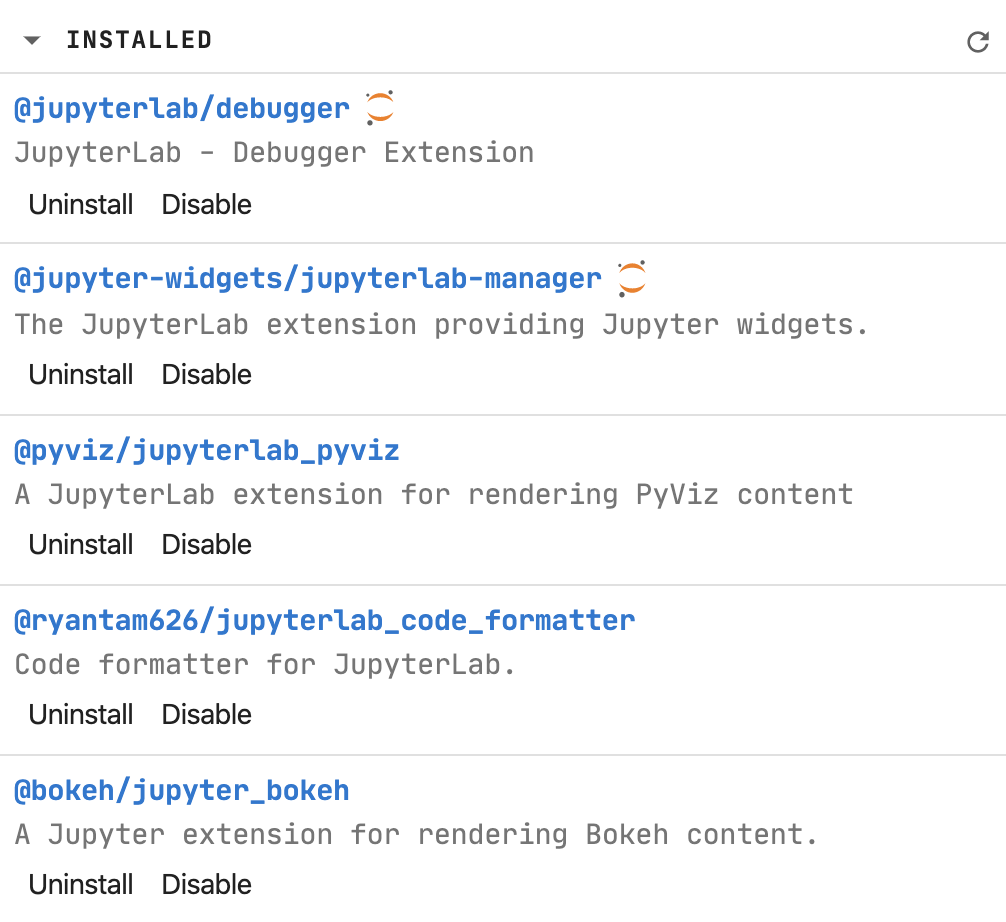Click the update icon beside jupyterlab-manager
The image size is (1006, 922).
[x=631, y=276]
